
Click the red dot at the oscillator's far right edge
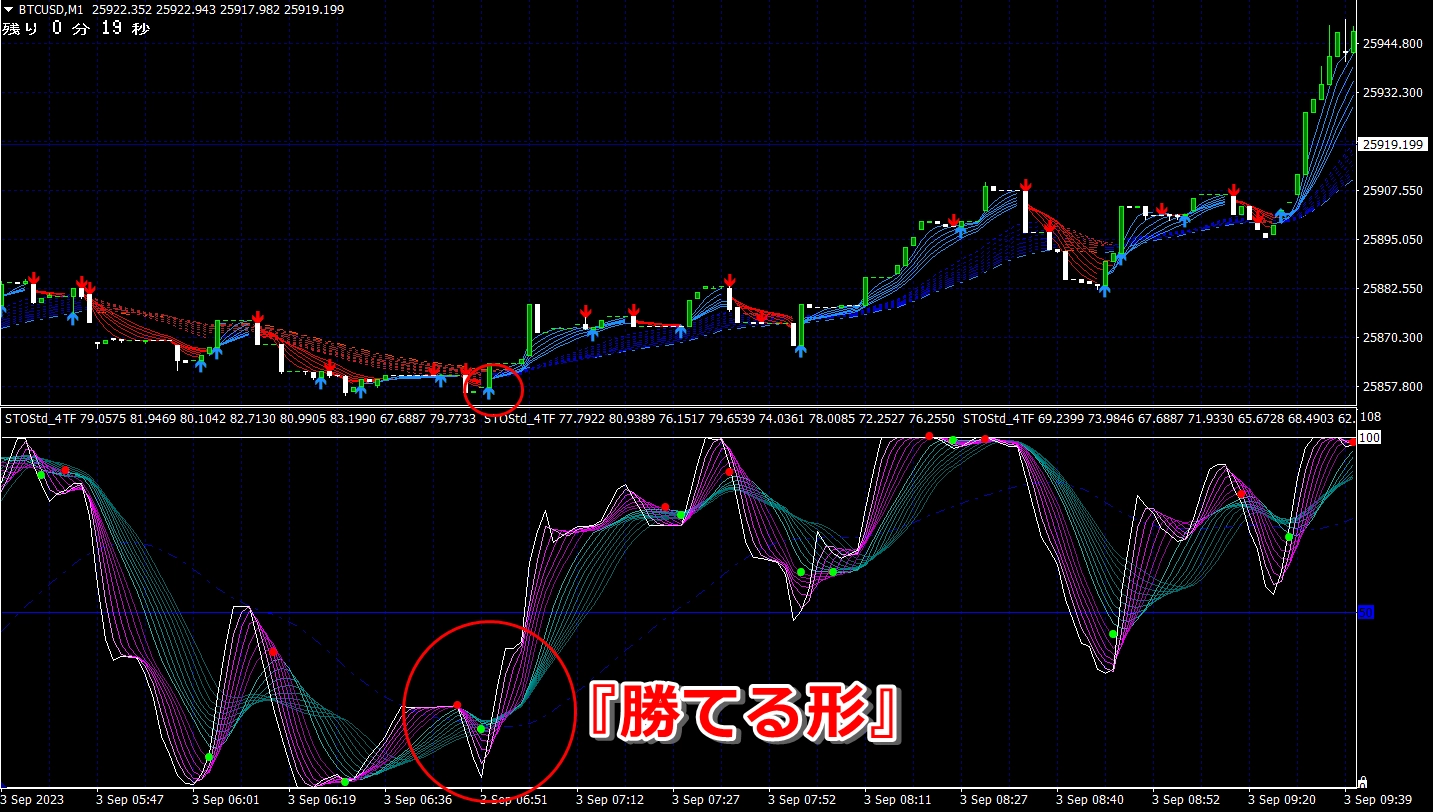pos(1352,442)
